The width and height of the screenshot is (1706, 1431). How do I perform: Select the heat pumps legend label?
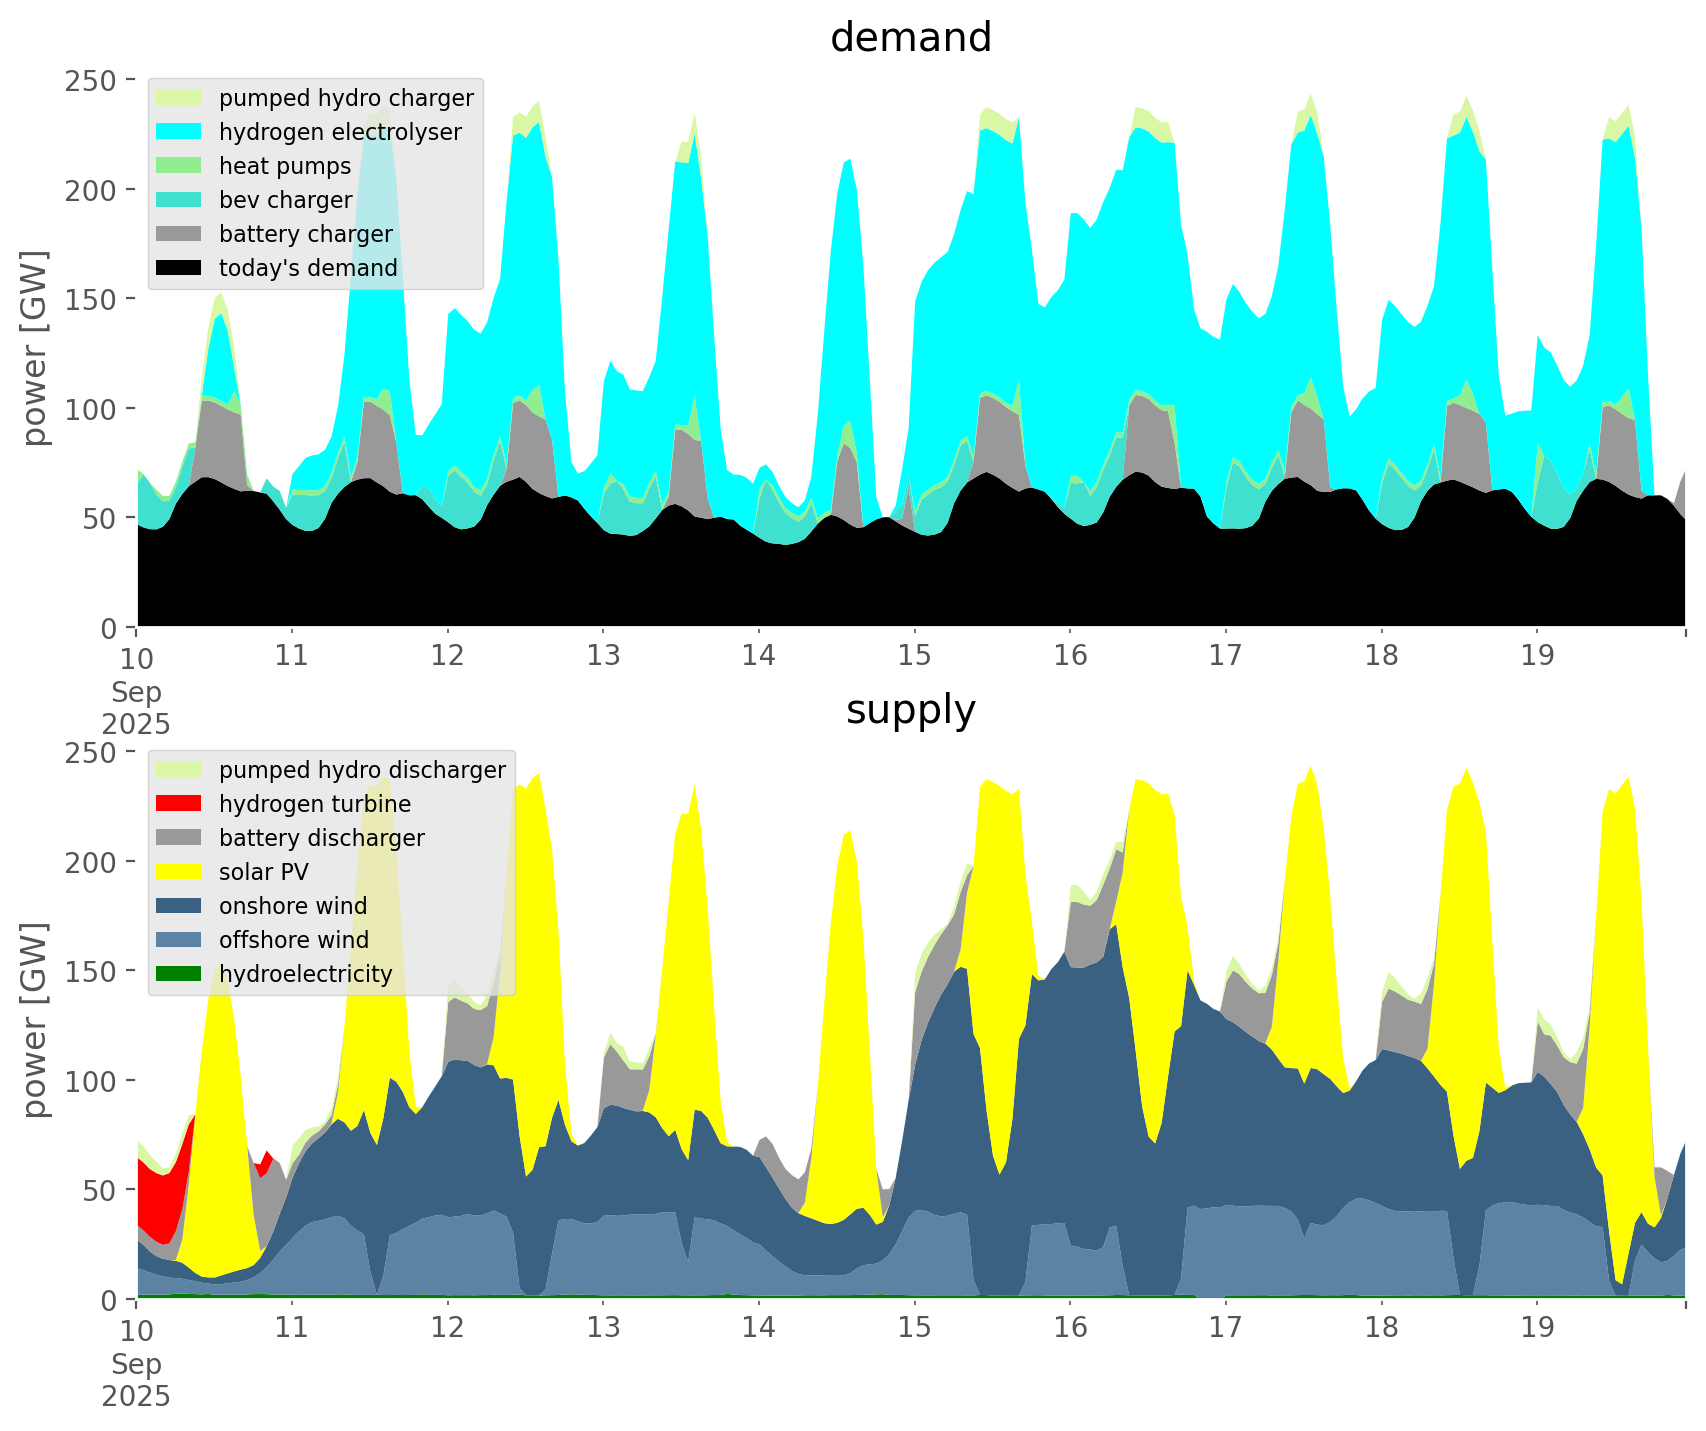click(x=285, y=166)
